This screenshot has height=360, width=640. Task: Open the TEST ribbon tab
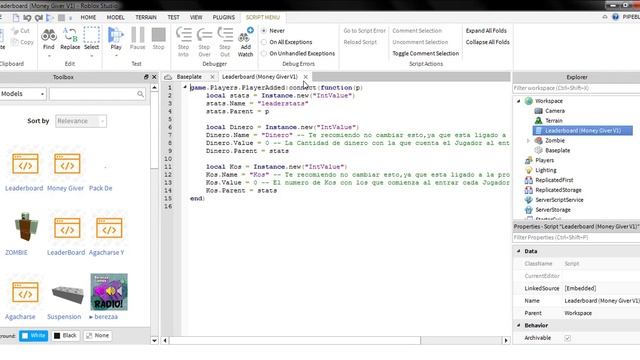pyautogui.click(x=173, y=17)
